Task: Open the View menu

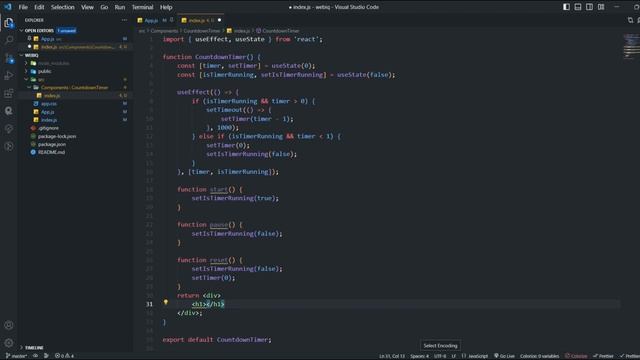Action: (x=87, y=7)
